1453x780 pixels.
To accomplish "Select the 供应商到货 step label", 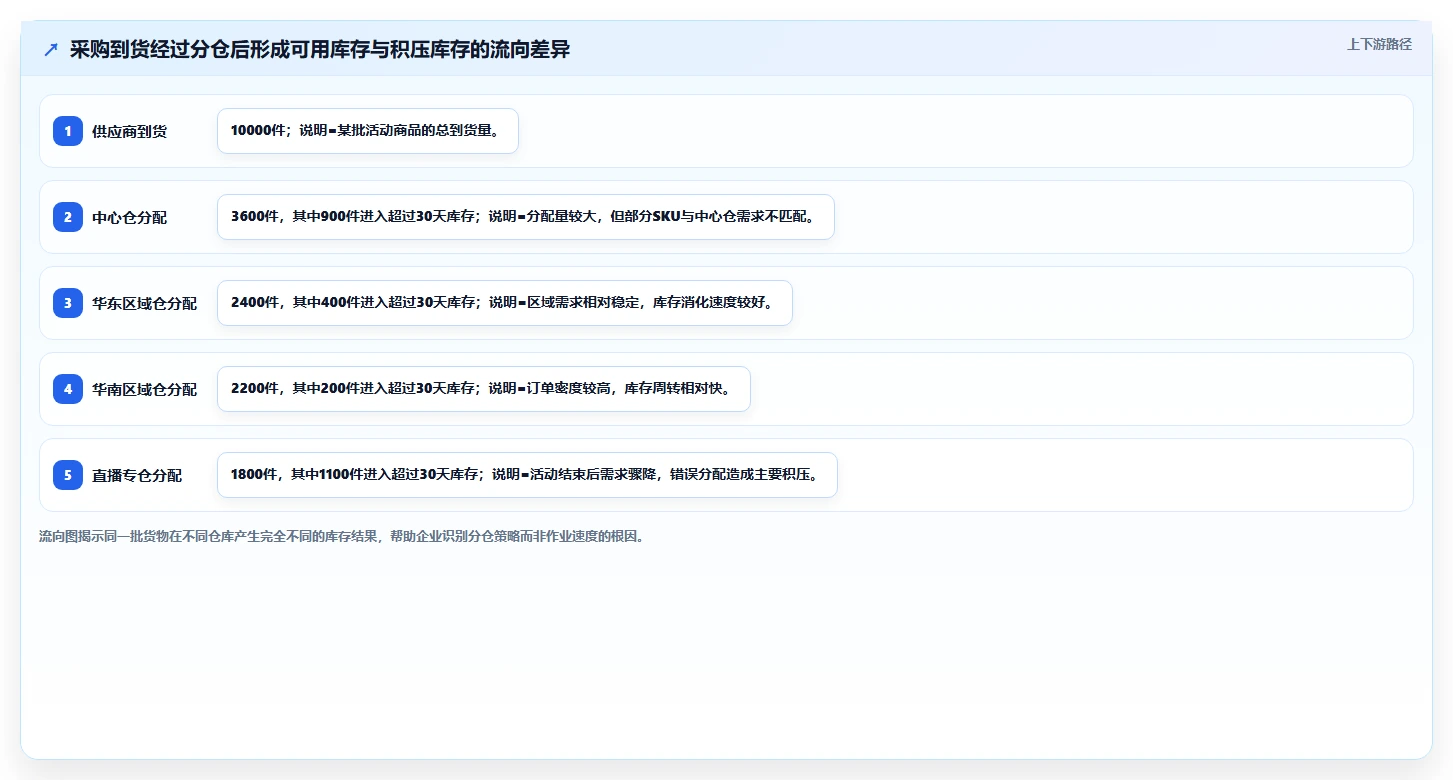I will [x=129, y=131].
